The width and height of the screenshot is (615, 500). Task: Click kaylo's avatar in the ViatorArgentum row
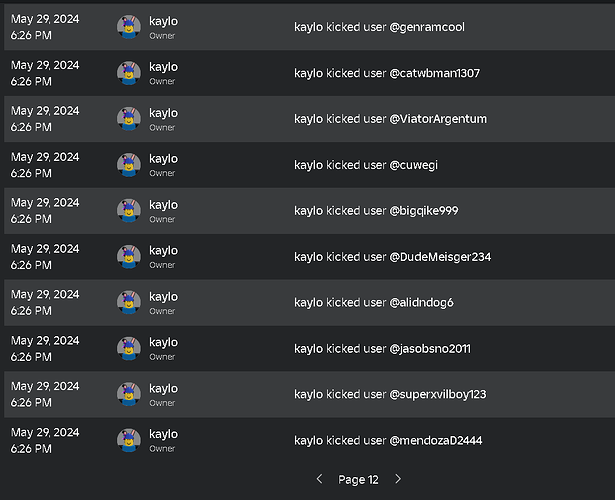pos(128,119)
